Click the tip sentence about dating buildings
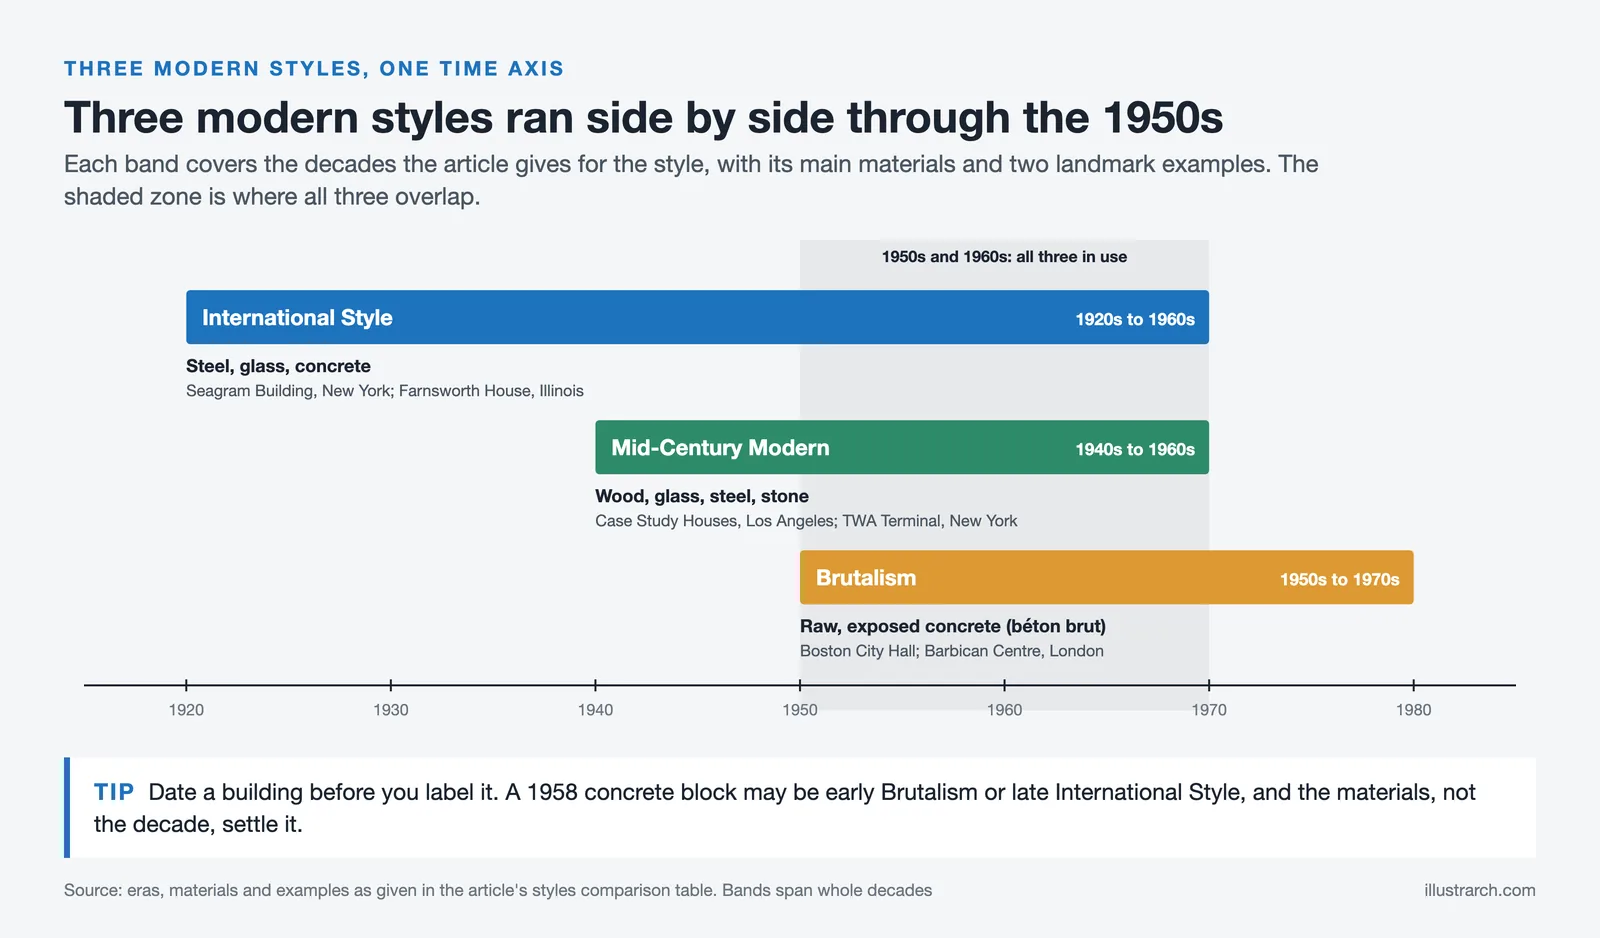 coord(785,808)
